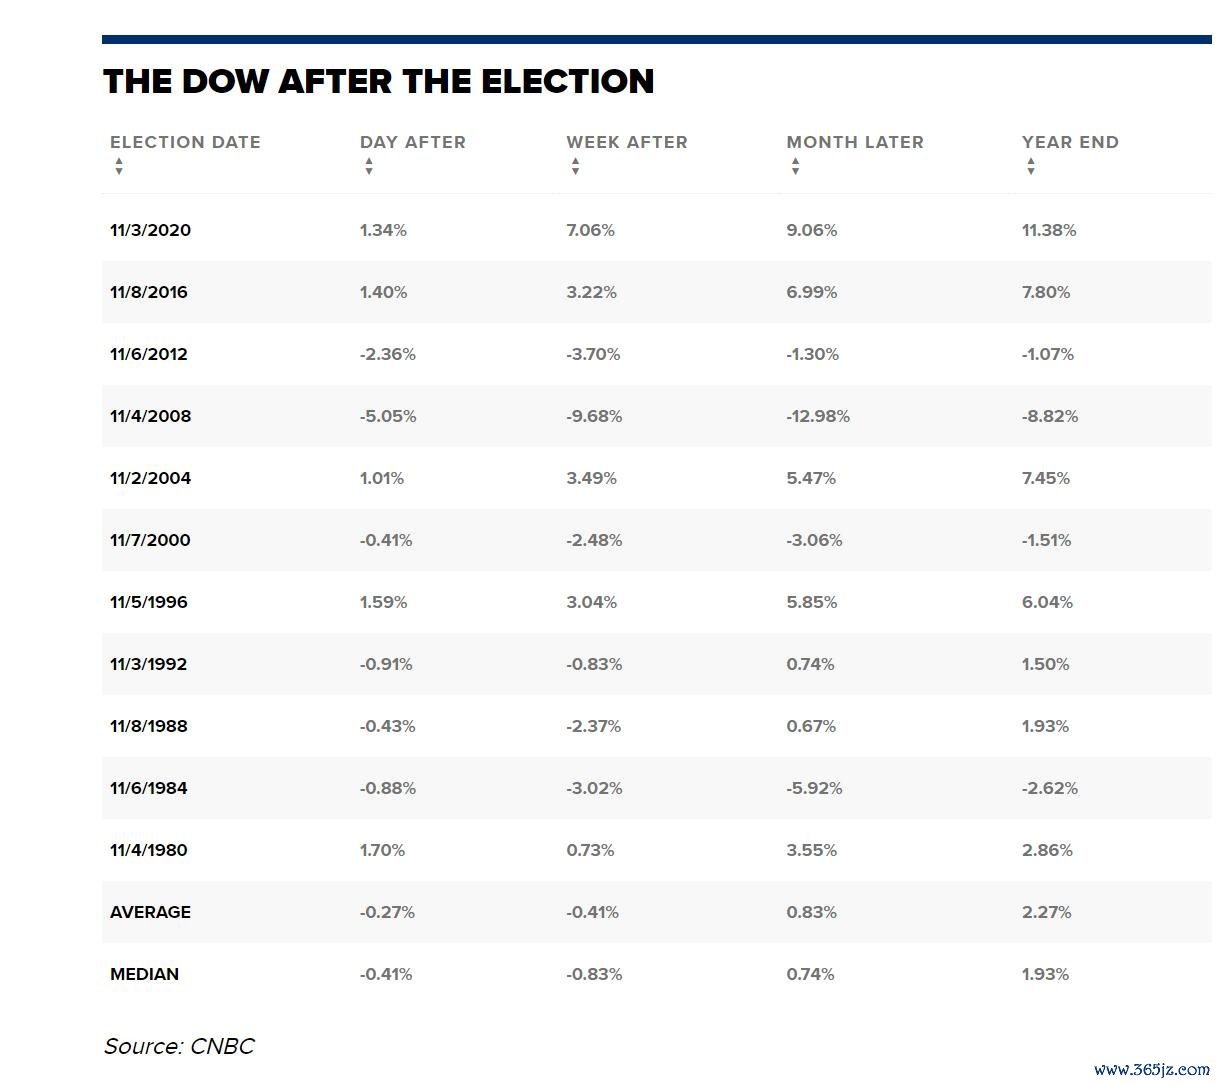
Task: Select the Year End column header
Action: tap(1070, 142)
